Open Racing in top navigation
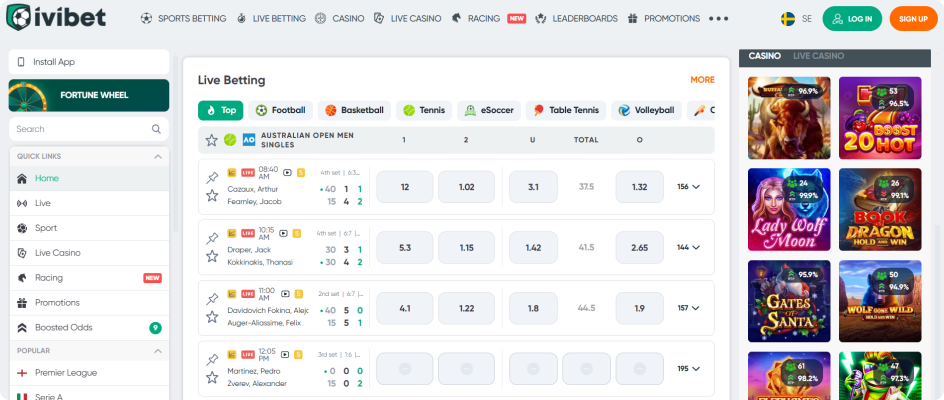This screenshot has width=944, height=400. coord(488,19)
